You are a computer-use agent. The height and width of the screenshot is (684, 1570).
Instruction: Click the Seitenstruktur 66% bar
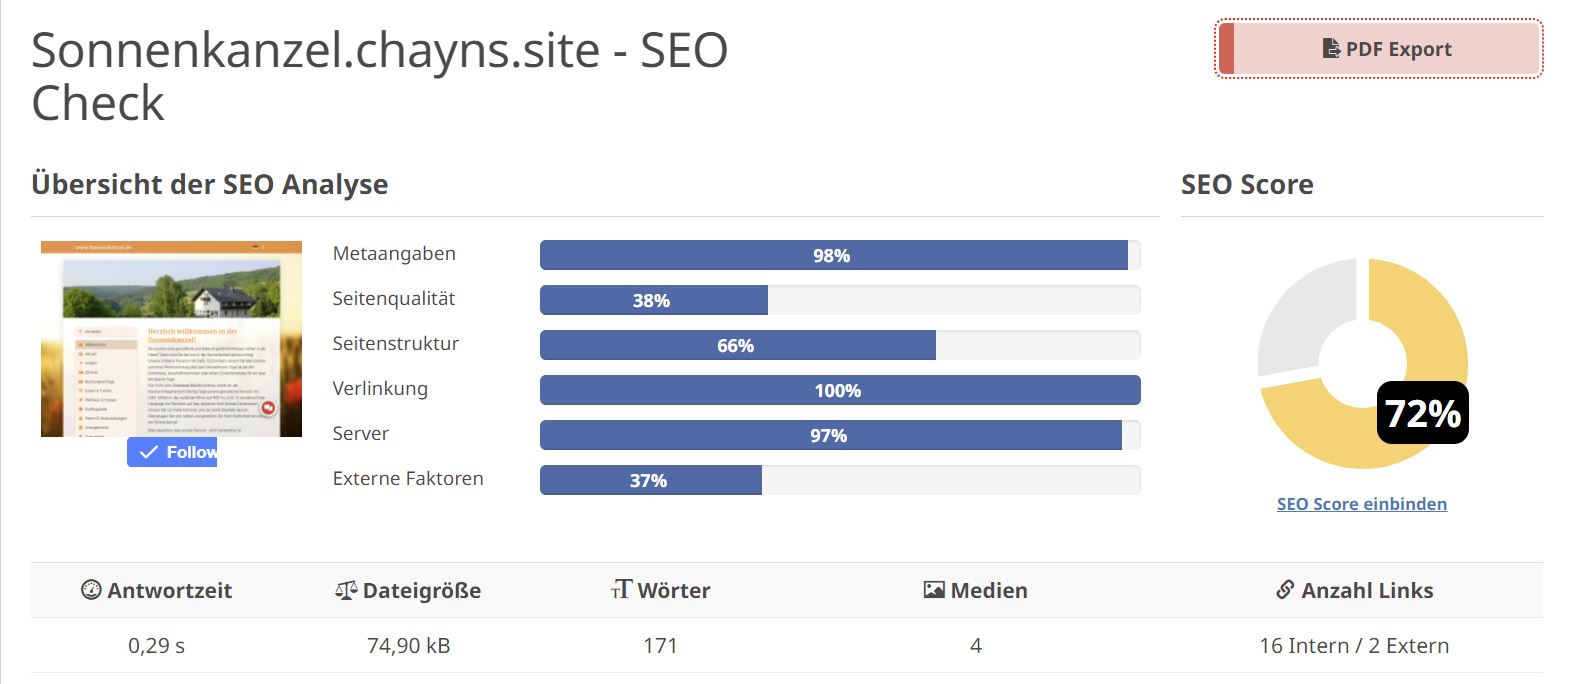840,345
